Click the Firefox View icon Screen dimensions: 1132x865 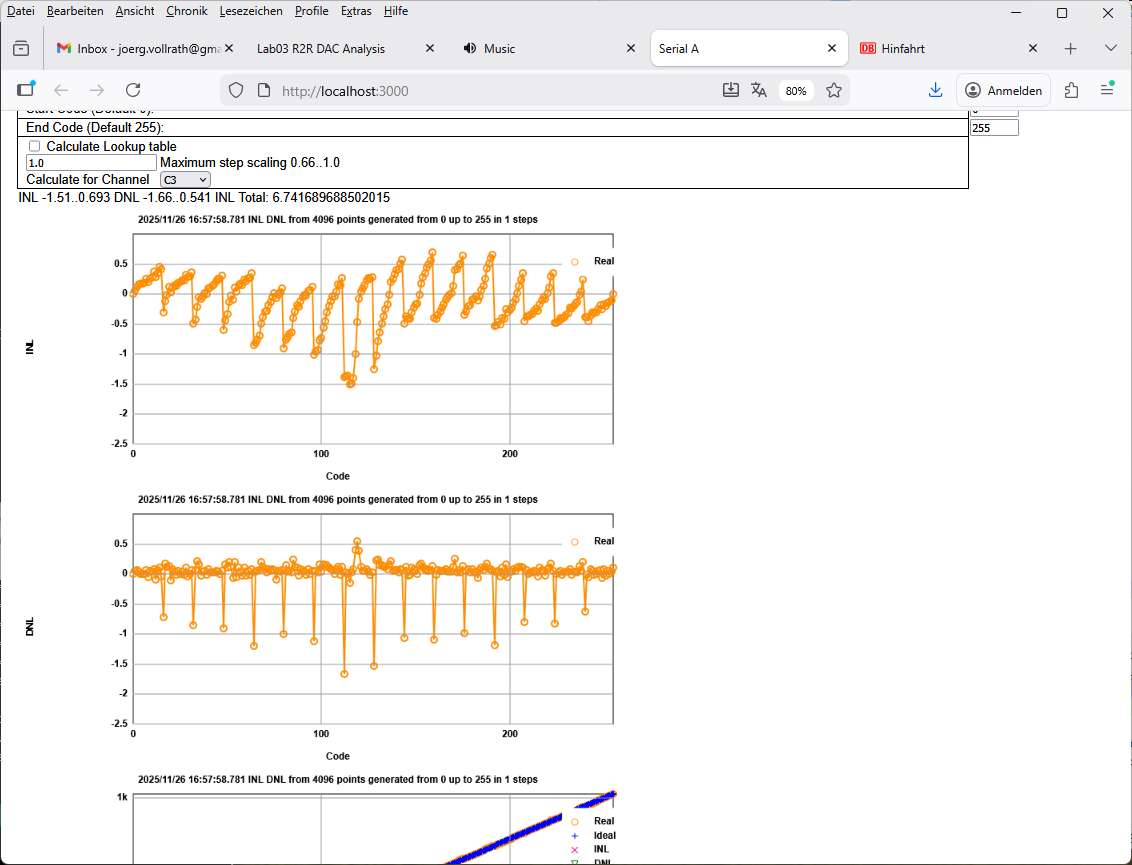[21, 48]
